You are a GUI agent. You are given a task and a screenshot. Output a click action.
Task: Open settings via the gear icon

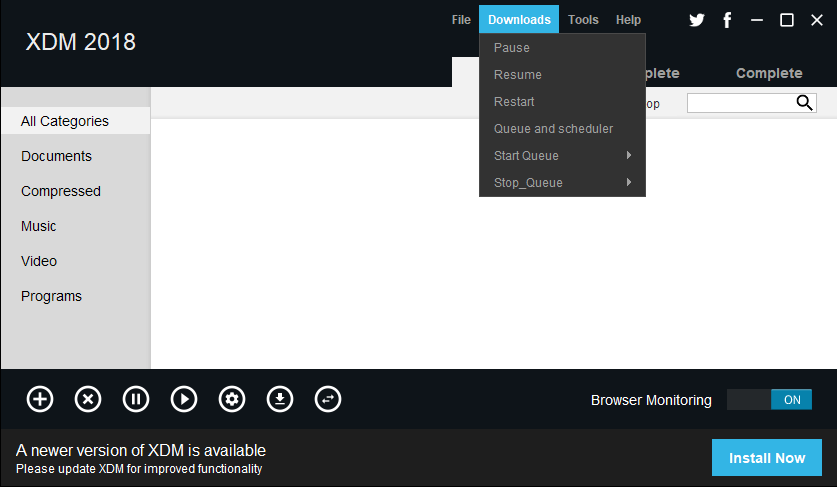pyautogui.click(x=232, y=399)
